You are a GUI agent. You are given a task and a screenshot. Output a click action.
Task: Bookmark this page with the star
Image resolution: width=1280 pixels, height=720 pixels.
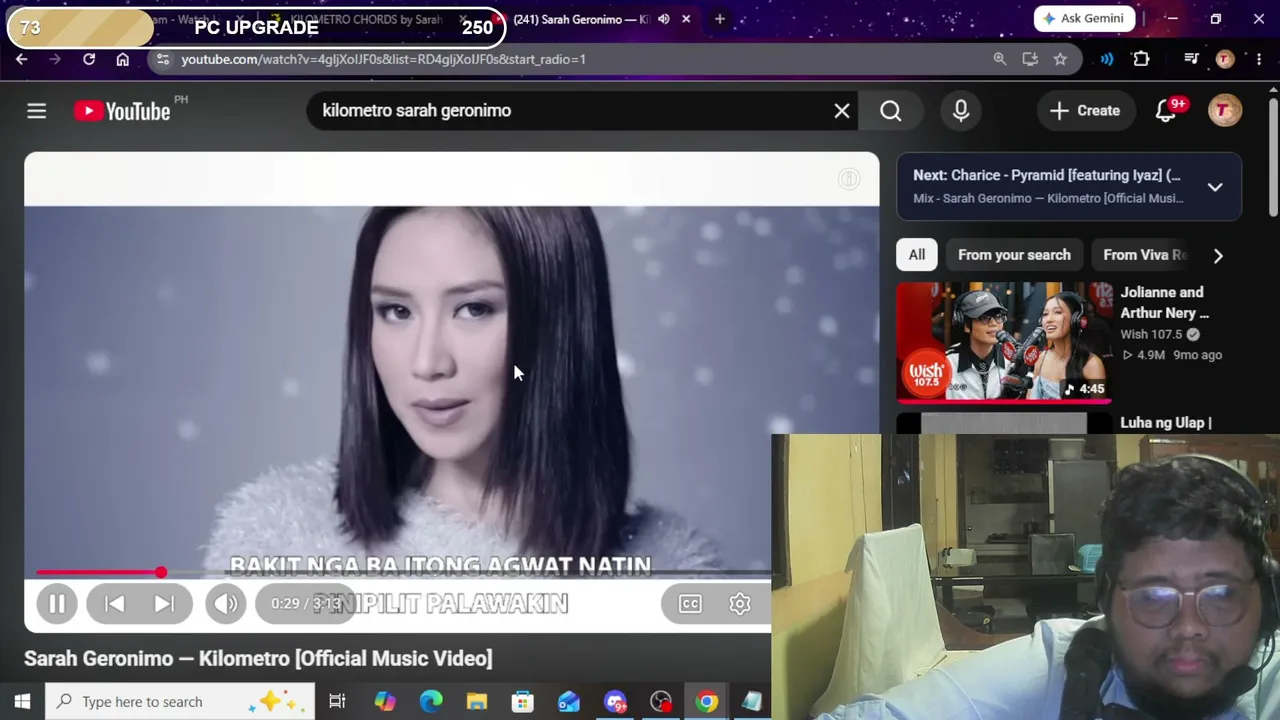point(1060,59)
